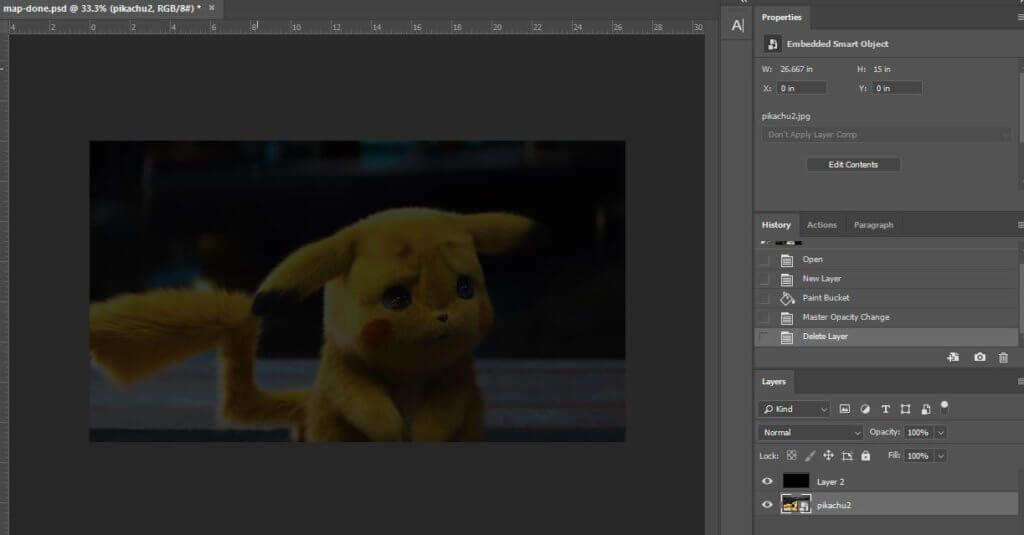This screenshot has height=535, width=1024.
Task: Open the Kind layer filter dropdown
Action: pos(795,409)
